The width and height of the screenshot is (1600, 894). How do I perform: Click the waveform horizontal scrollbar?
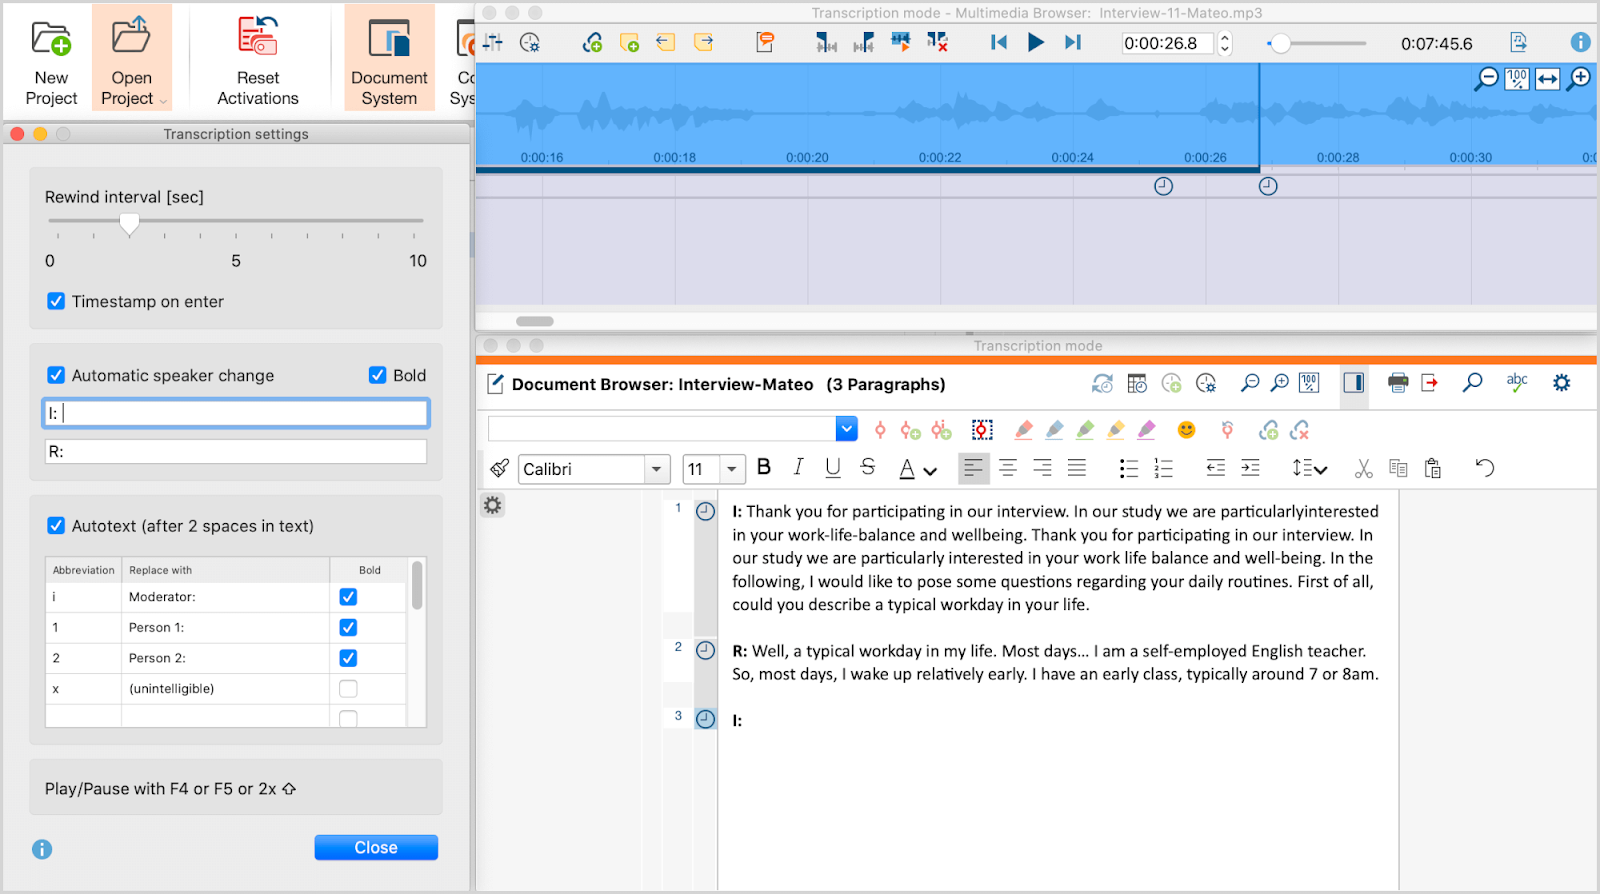click(x=535, y=321)
